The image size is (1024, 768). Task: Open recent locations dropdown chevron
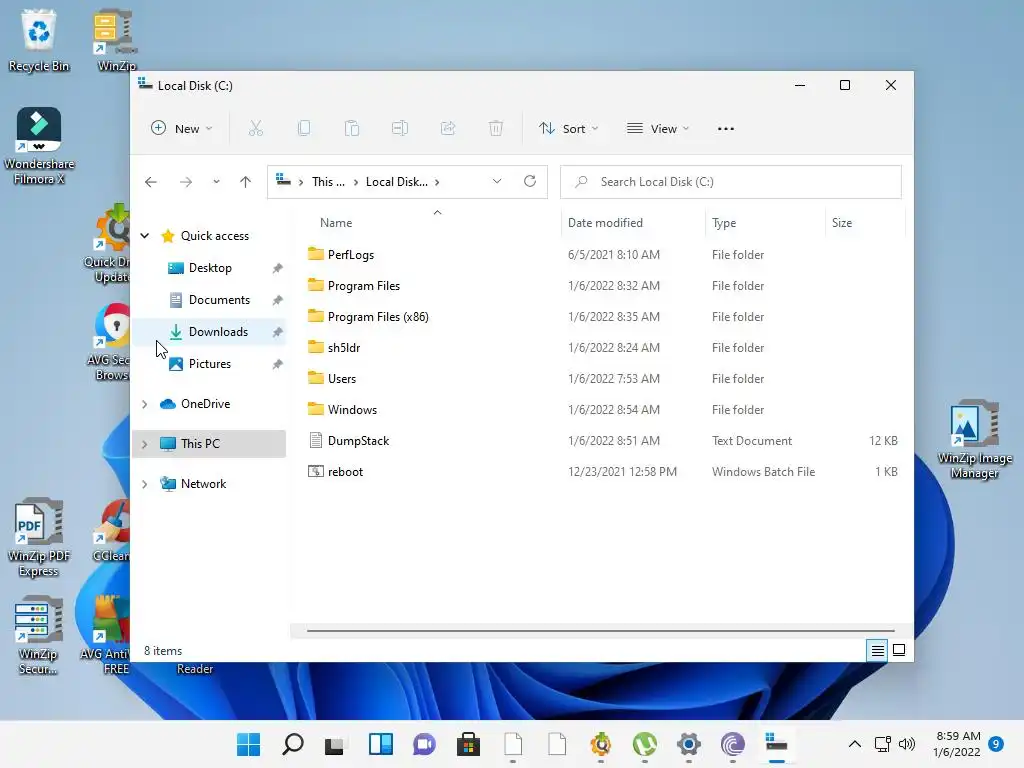tap(216, 182)
